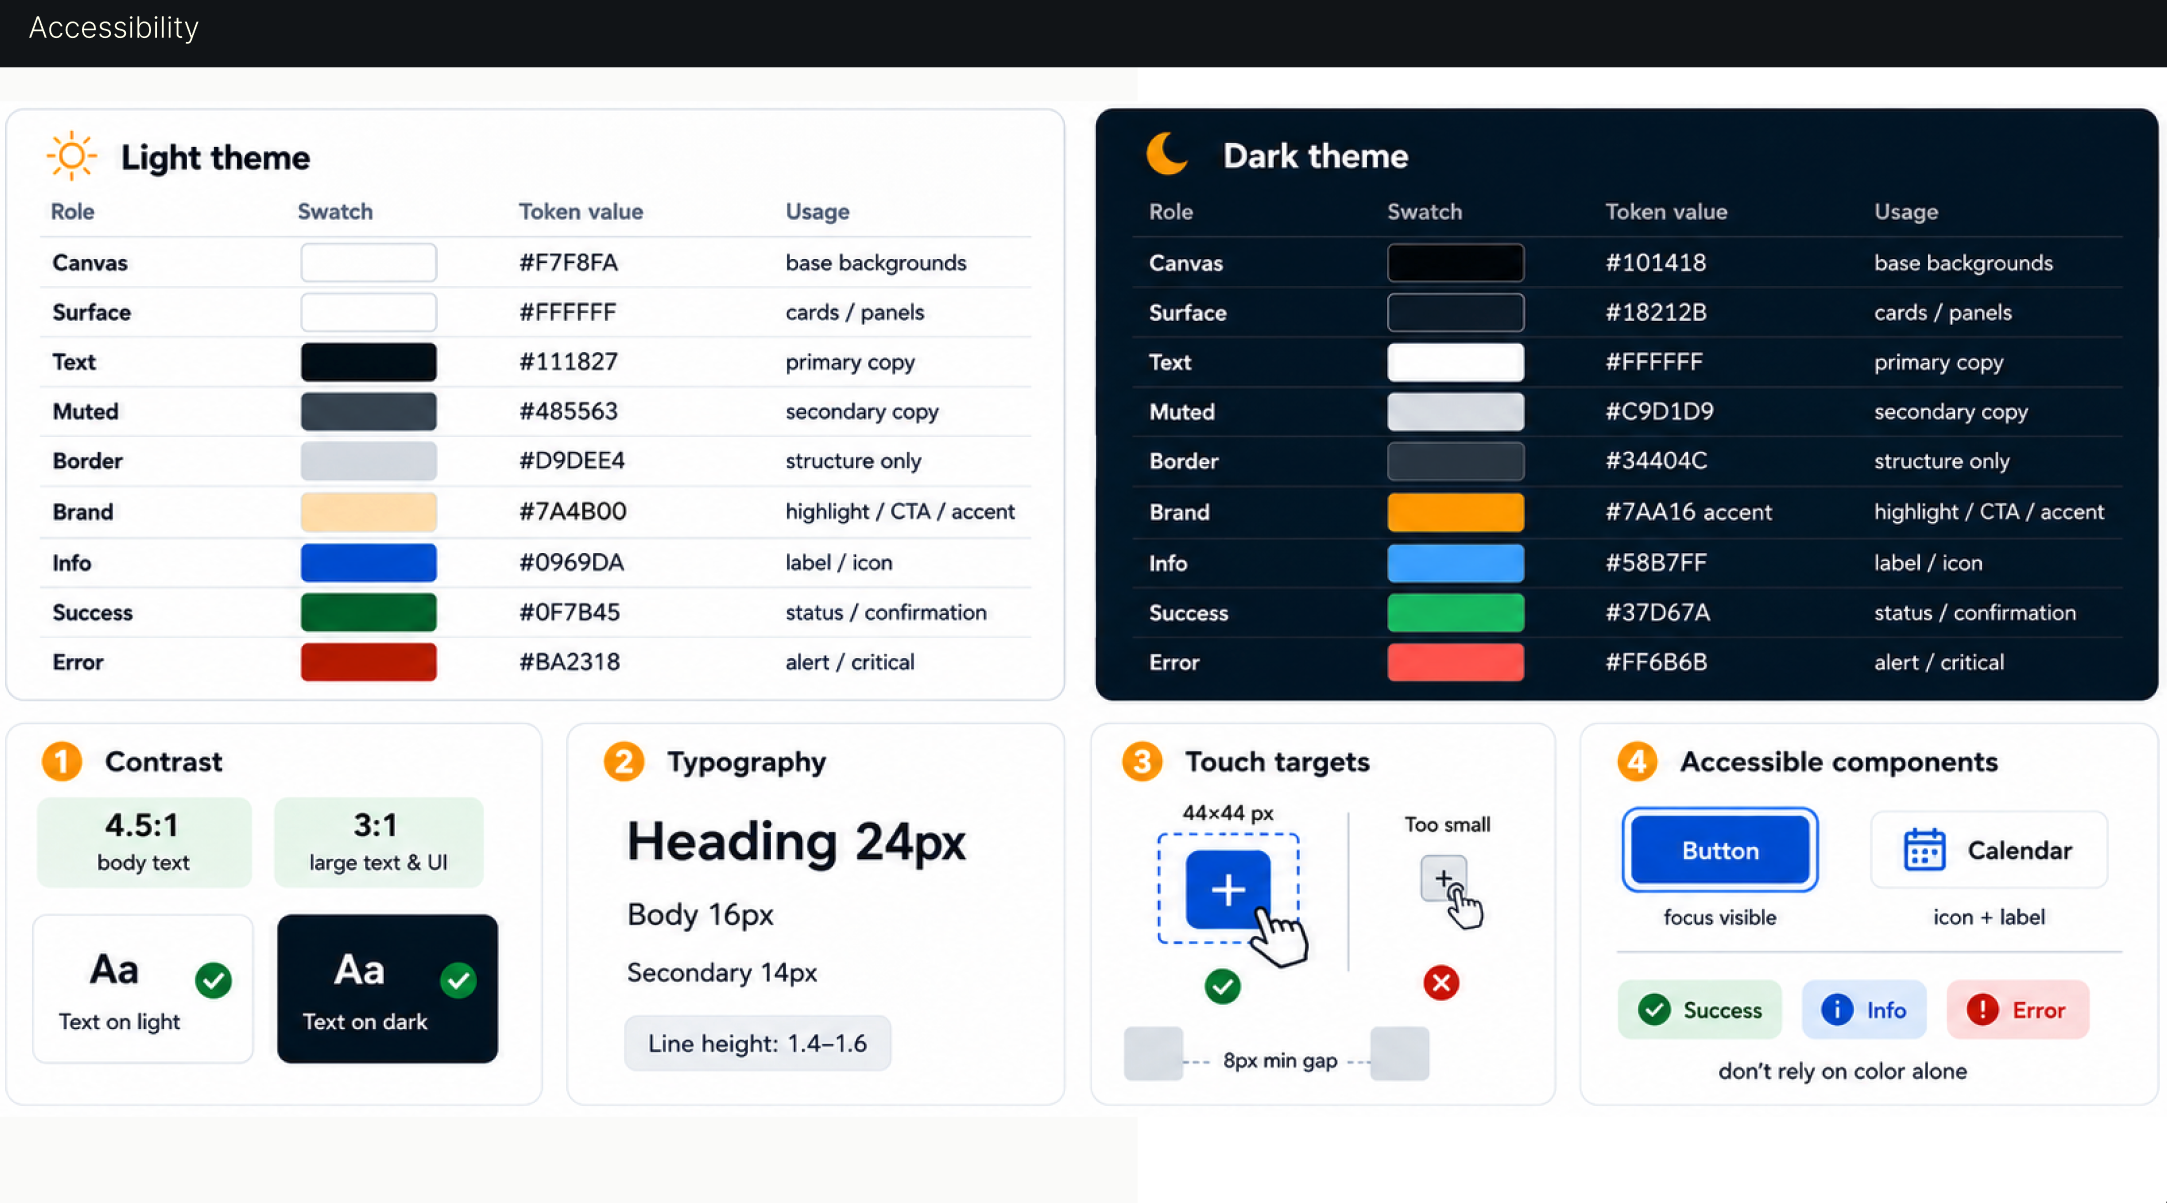
Task: Click the Light theme Text swatch
Action: pyautogui.click(x=369, y=362)
